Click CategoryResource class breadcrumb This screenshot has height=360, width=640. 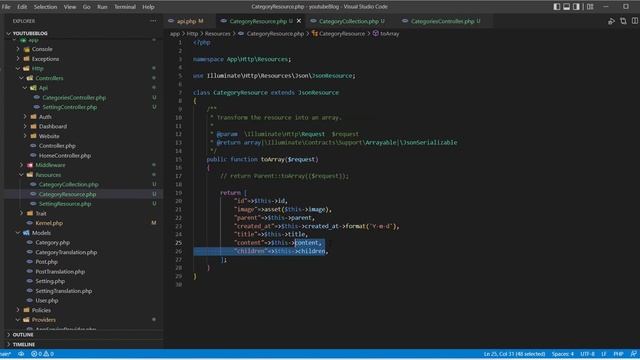pyautogui.click(x=342, y=34)
